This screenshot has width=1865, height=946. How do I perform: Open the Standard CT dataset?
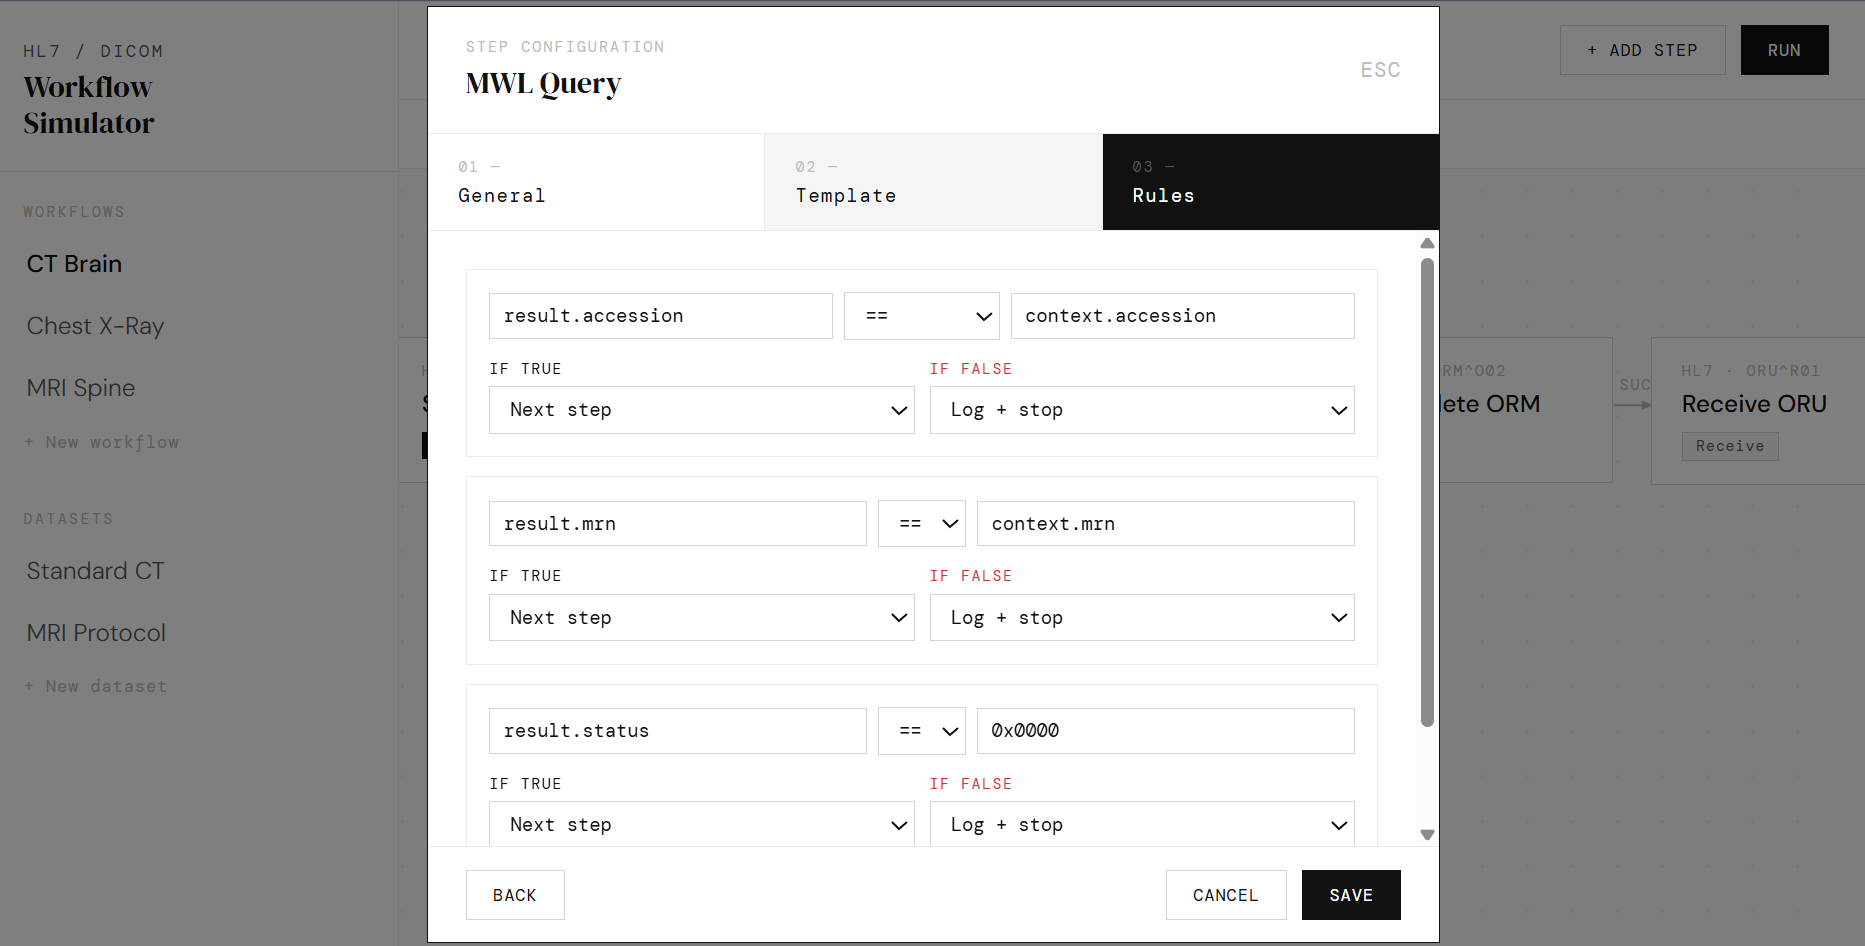pos(95,570)
